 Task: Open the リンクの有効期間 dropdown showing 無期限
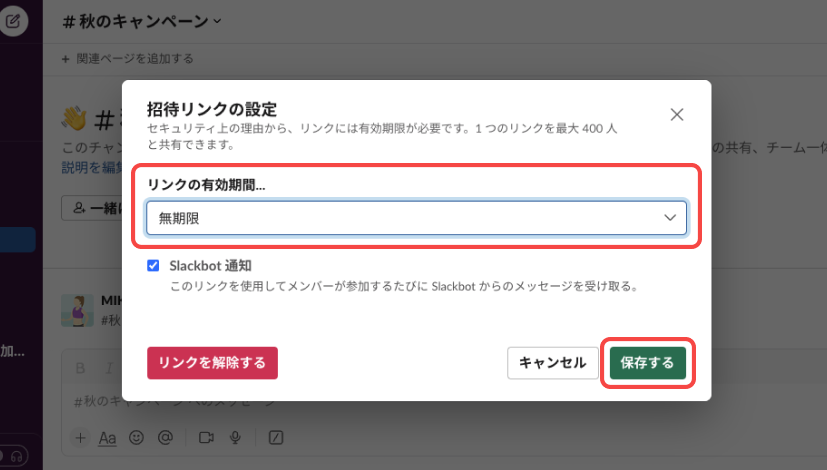(416, 218)
